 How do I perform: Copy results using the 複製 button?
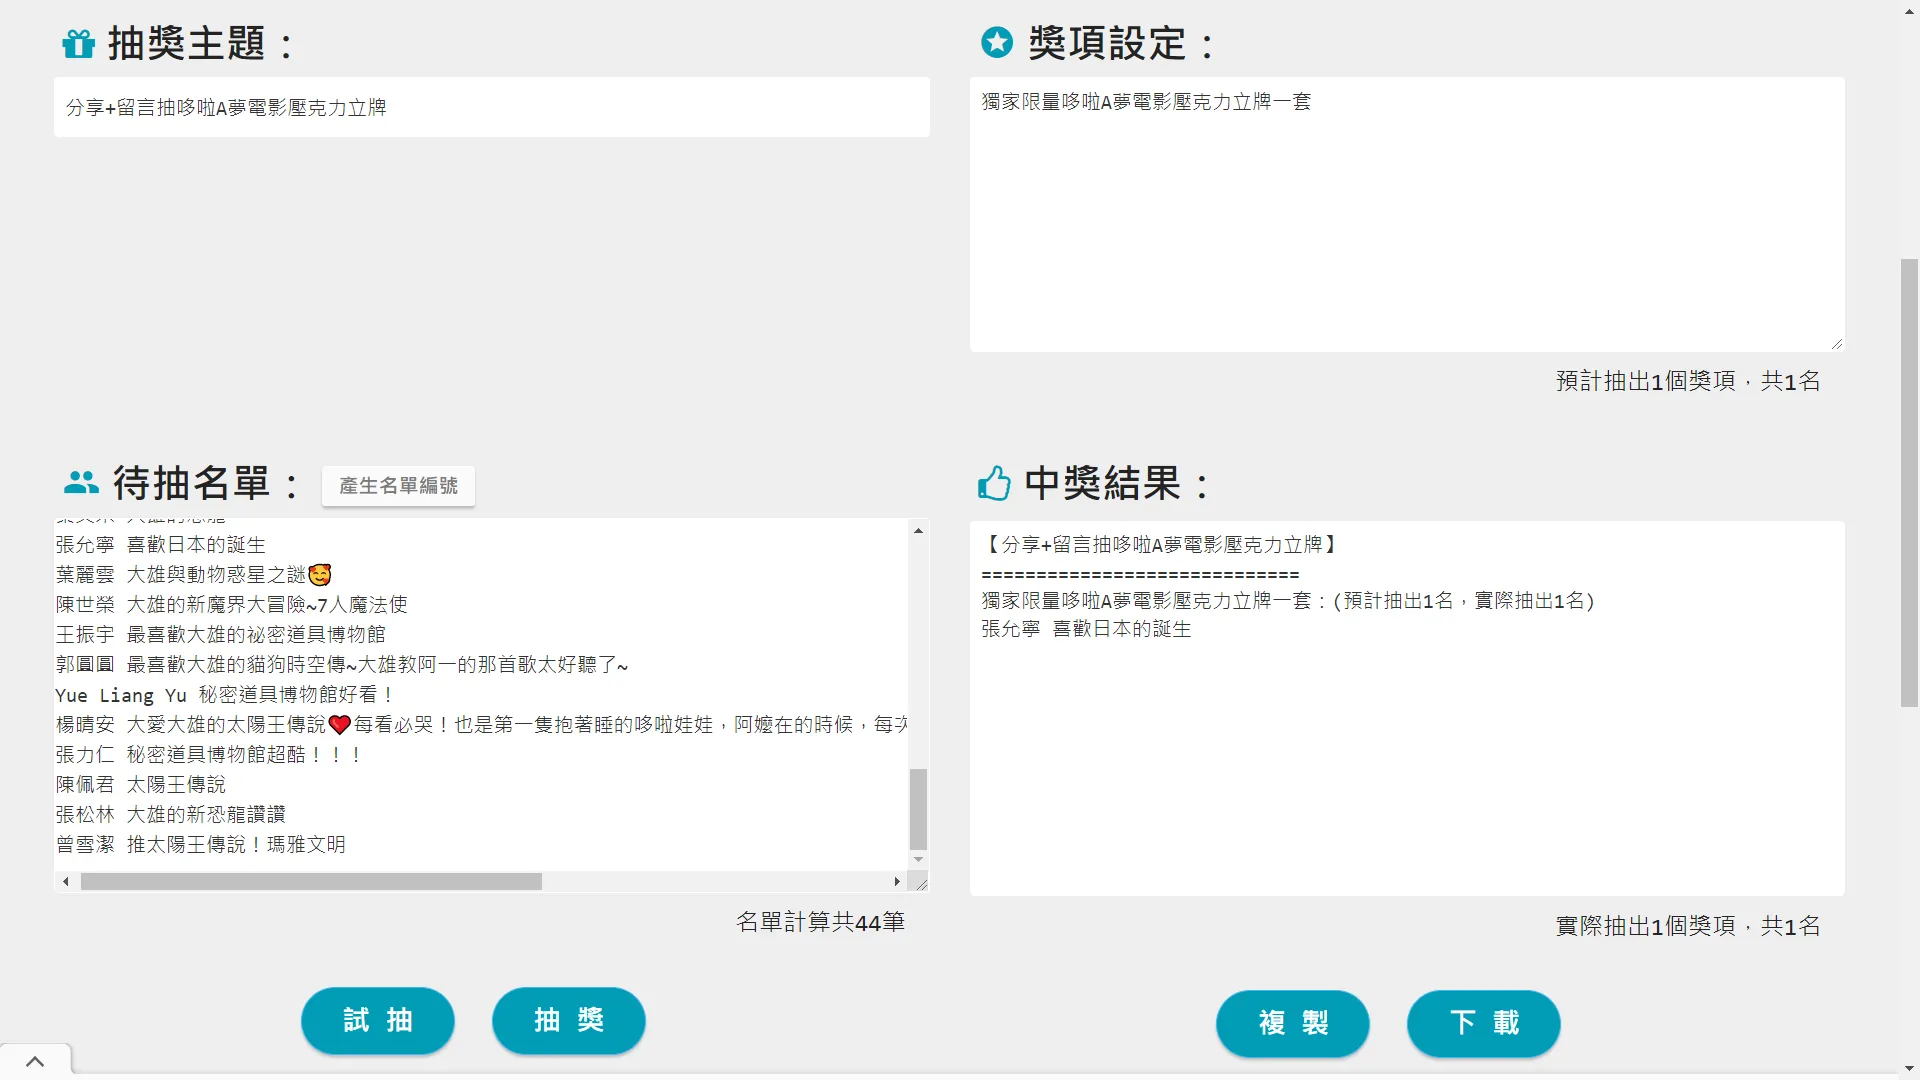pyautogui.click(x=1293, y=1024)
